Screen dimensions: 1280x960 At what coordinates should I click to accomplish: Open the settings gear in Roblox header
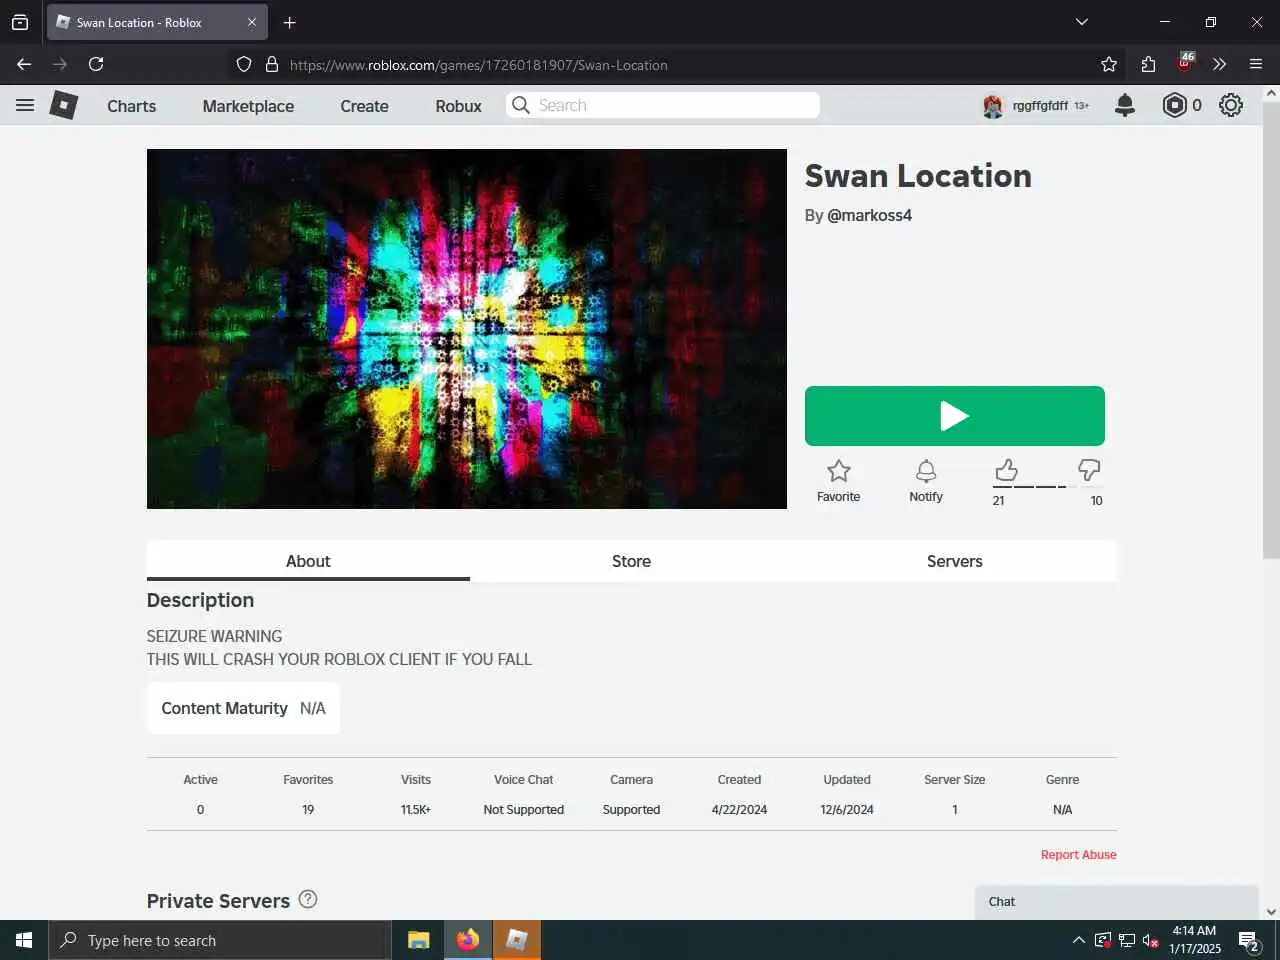pos(1231,105)
